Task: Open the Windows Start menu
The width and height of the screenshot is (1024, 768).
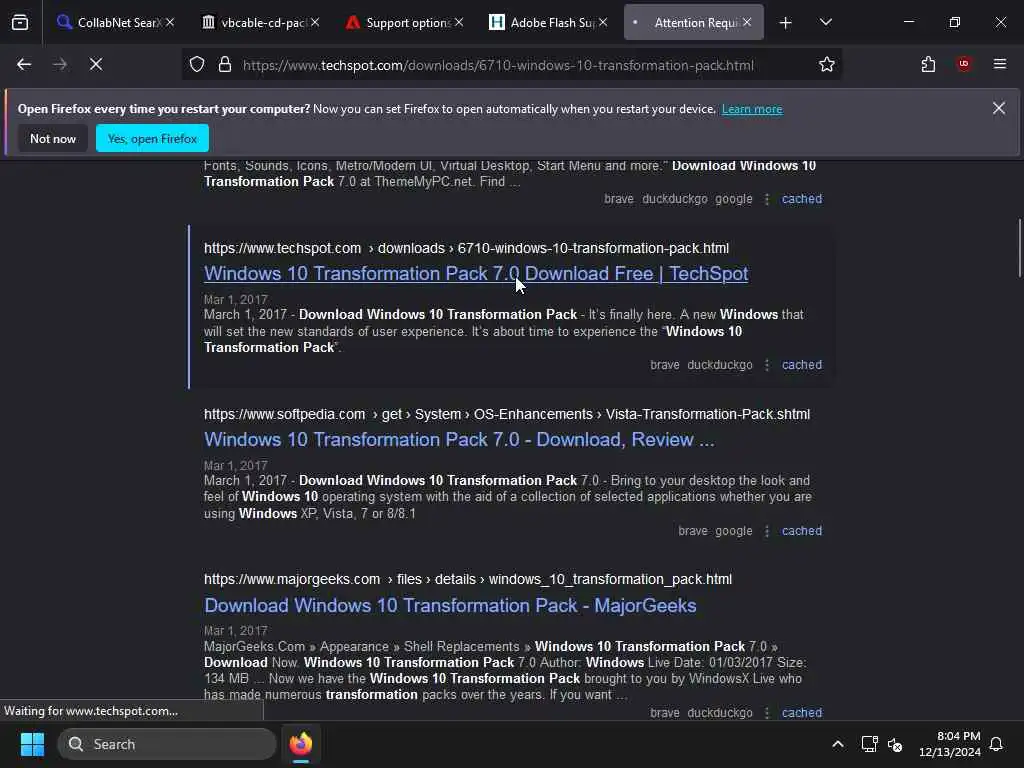Action: coord(32,744)
